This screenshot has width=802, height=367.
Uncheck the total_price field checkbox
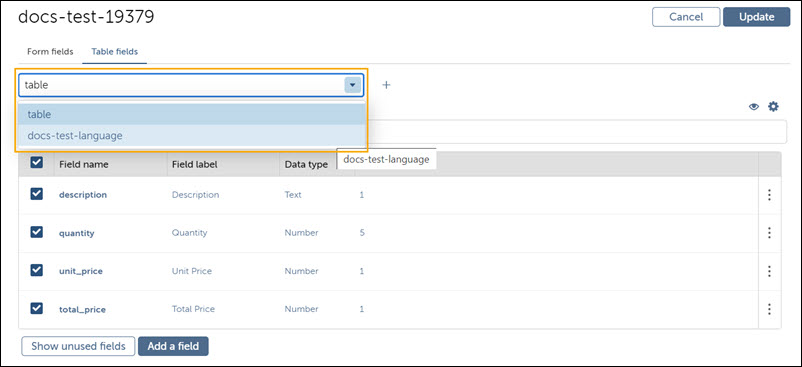coord(37,308)
